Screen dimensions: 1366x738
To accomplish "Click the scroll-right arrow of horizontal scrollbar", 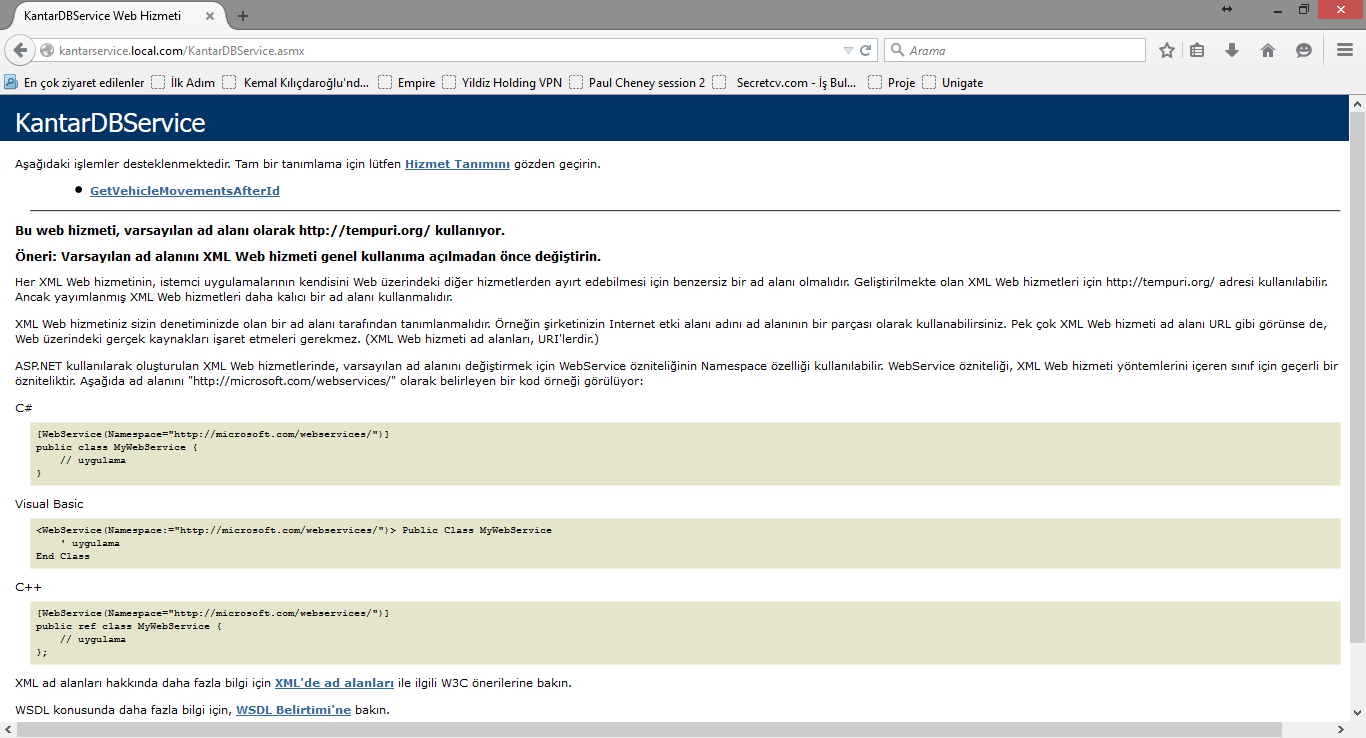I will coord(1341,729).
